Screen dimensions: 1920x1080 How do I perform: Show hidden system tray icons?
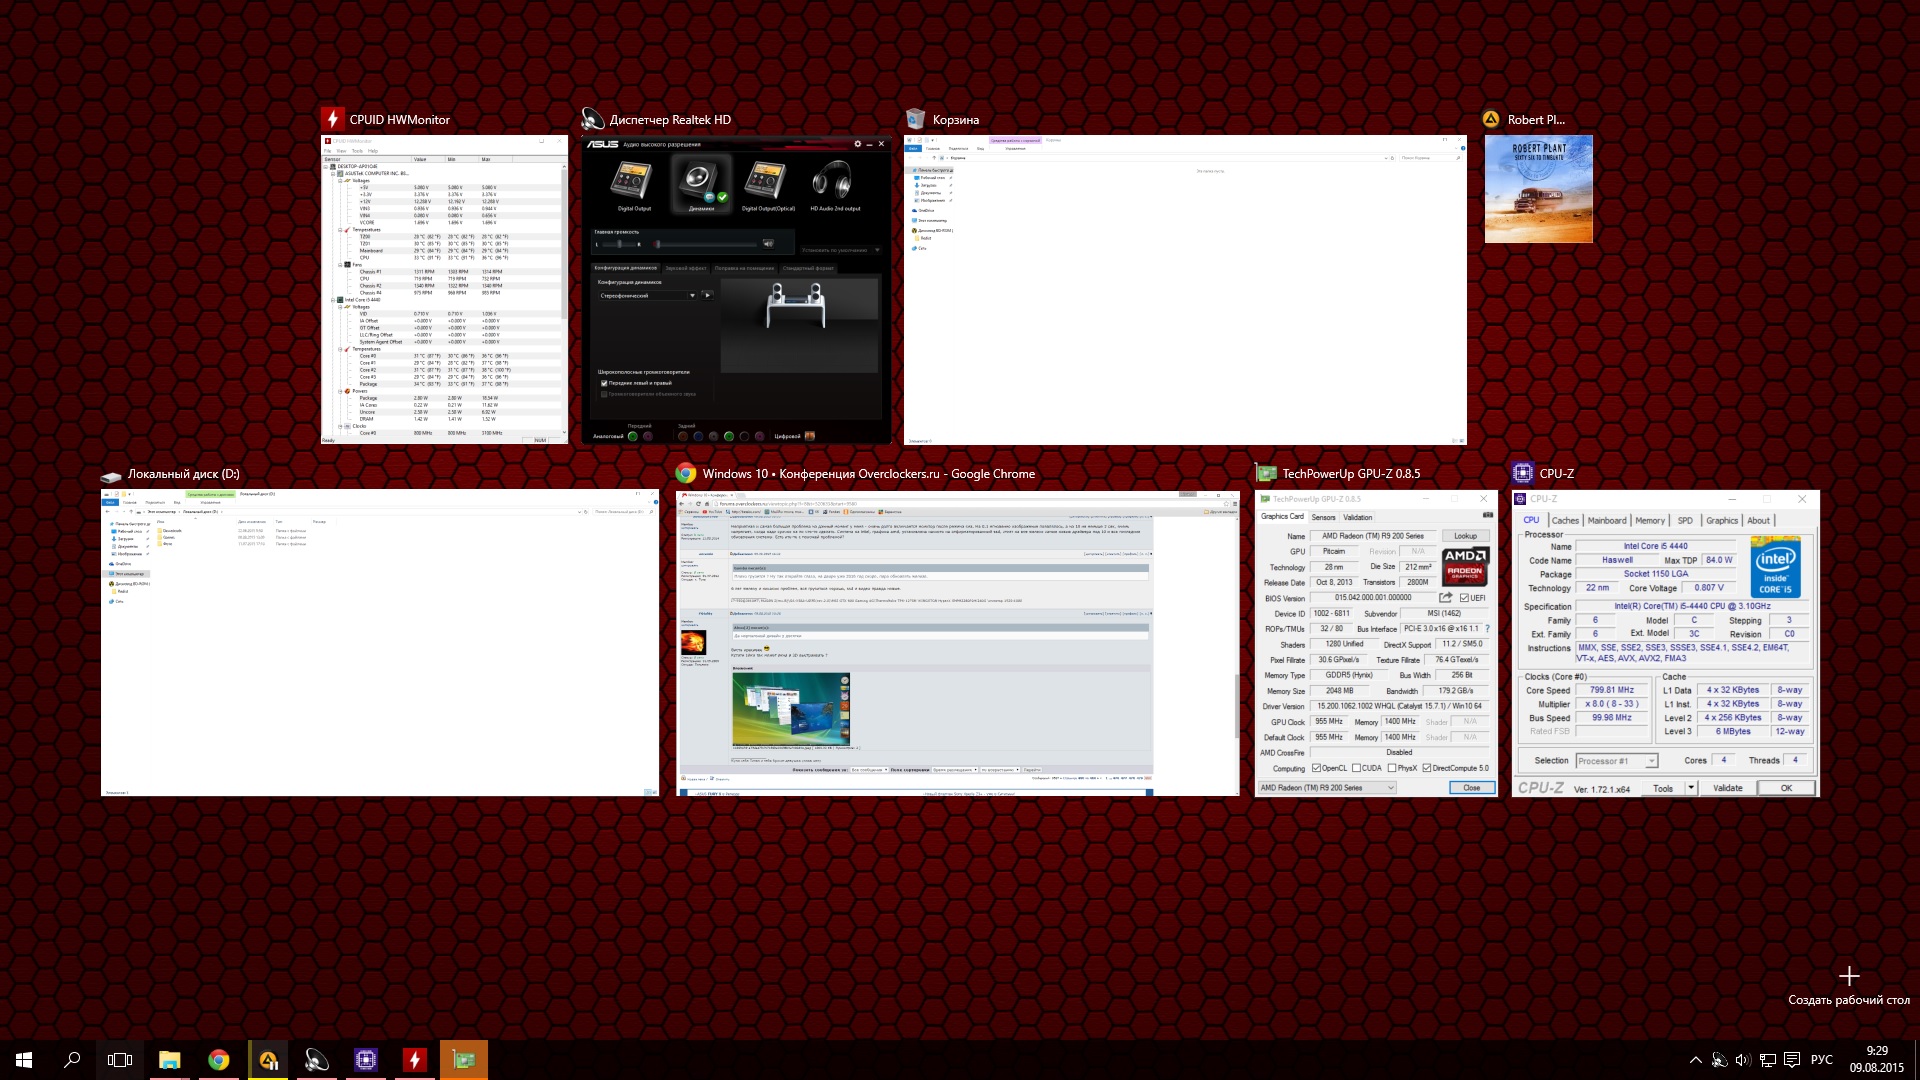tap(1695, 1060)
